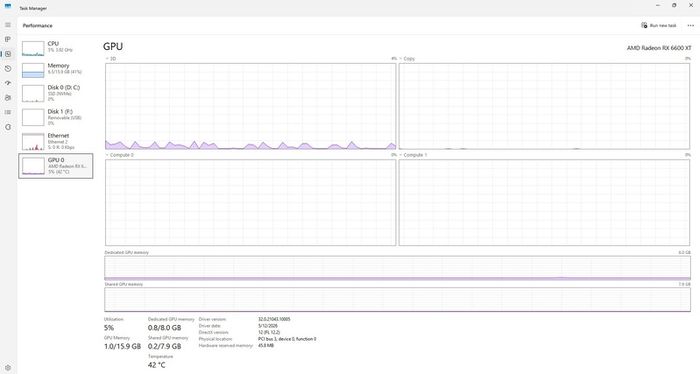Image resolution: width=700 pixels, height=374 pixels.
Task: Click the driver date 5/12/2026
Action: (x=268, y=326)
